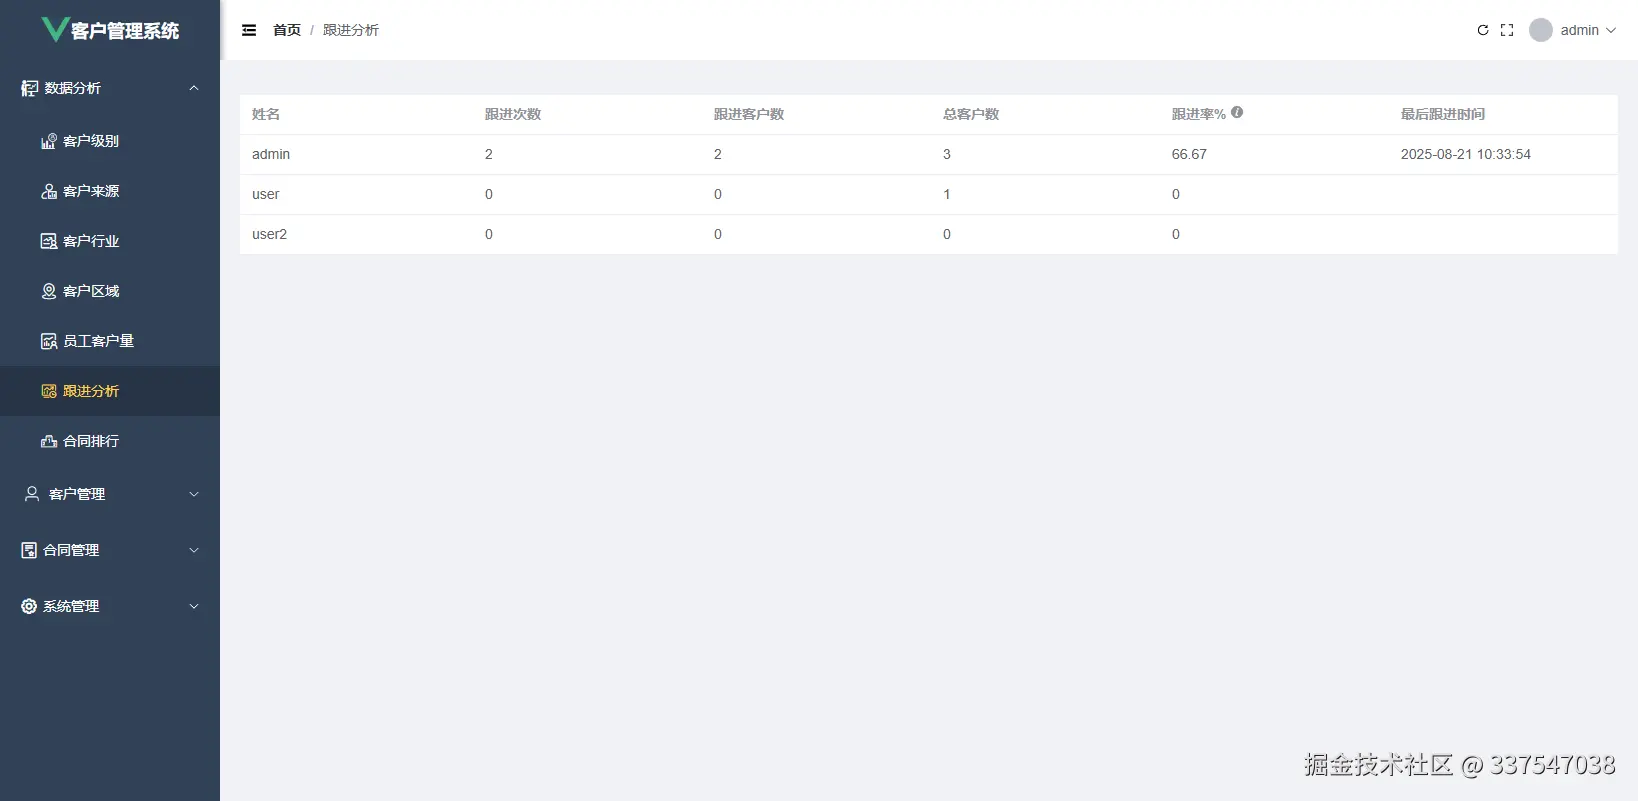The image size is (1638, 801).
Task: Click the 合同排行 ranking icon
Action: tap(48, 441)
